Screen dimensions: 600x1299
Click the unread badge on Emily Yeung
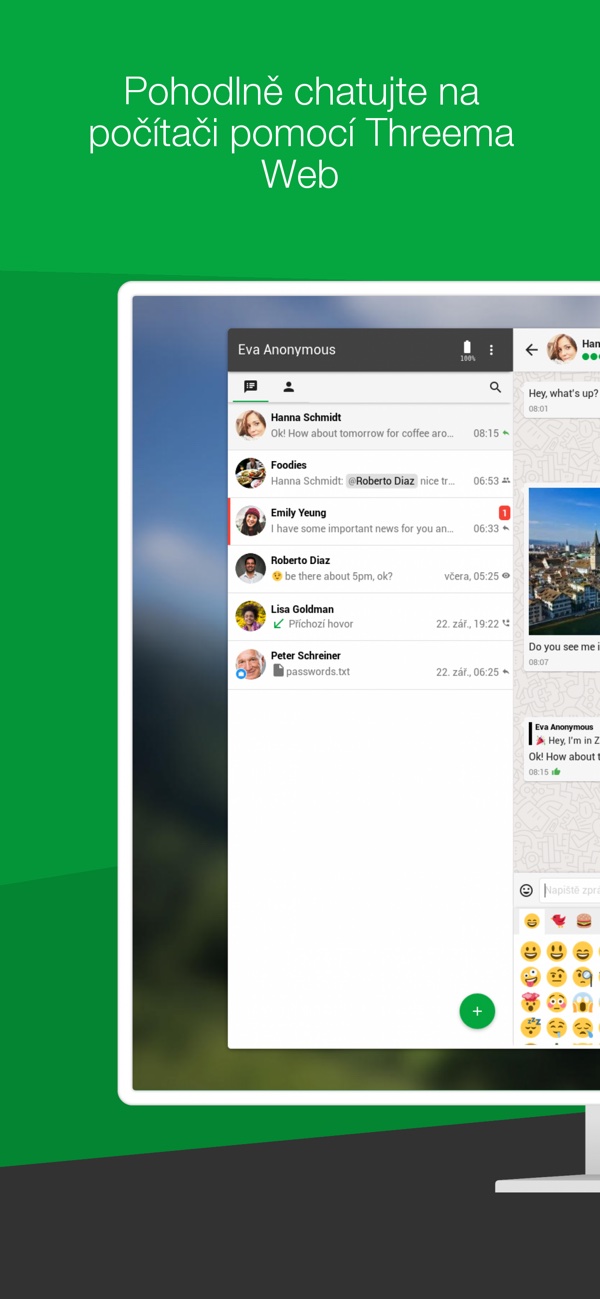[x=504, y=513]
